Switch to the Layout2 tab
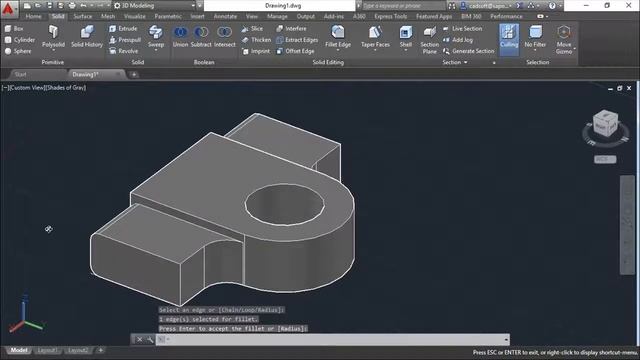This screenshot has width=640, height=360. pos(78,350)
